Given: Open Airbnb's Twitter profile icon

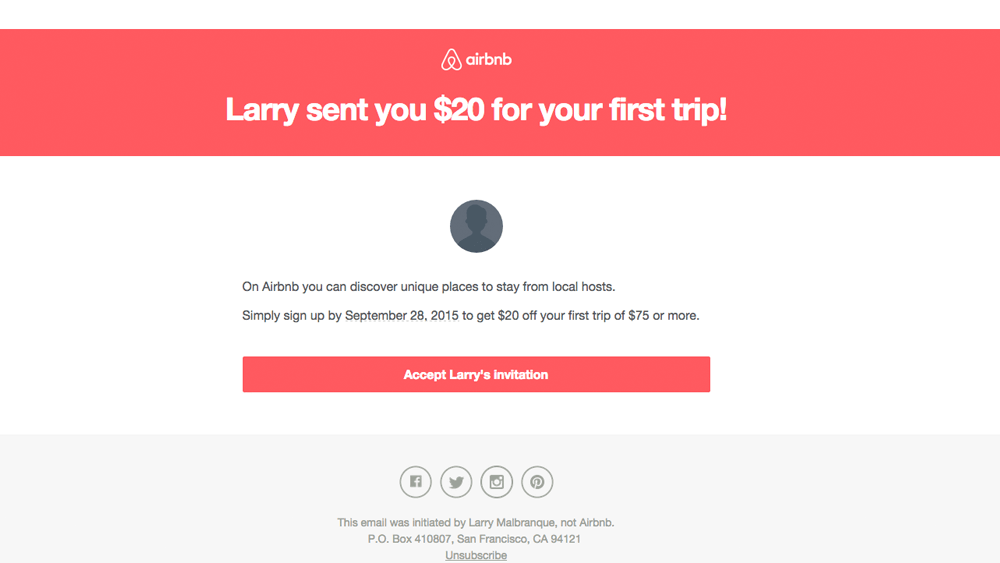Looking at the screenshot, I should coord(456,482).
